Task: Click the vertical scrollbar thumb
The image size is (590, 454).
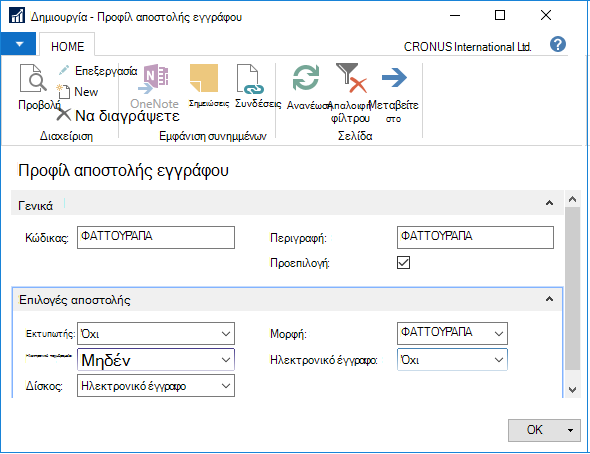Action: click(x=573, y=288)
